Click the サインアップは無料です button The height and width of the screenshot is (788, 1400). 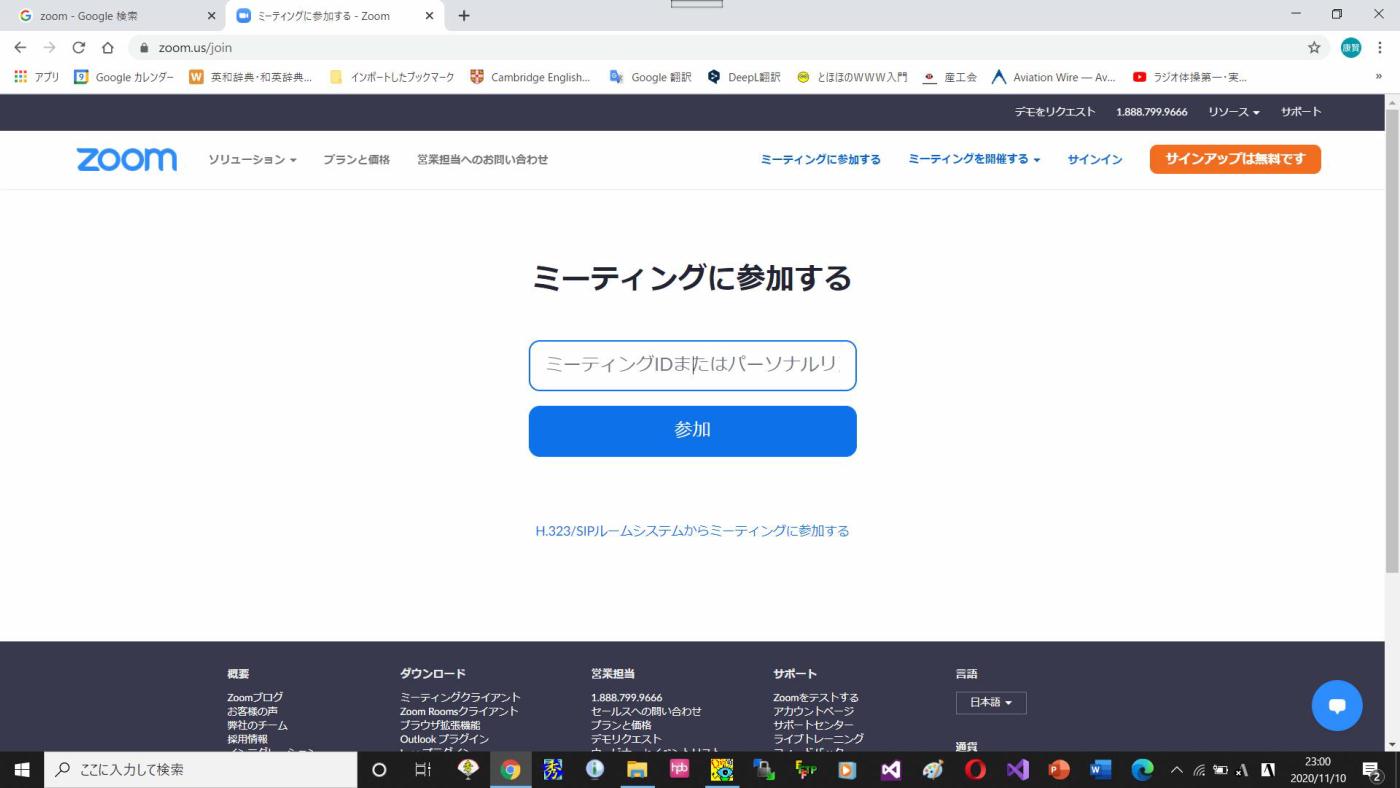1235,159
